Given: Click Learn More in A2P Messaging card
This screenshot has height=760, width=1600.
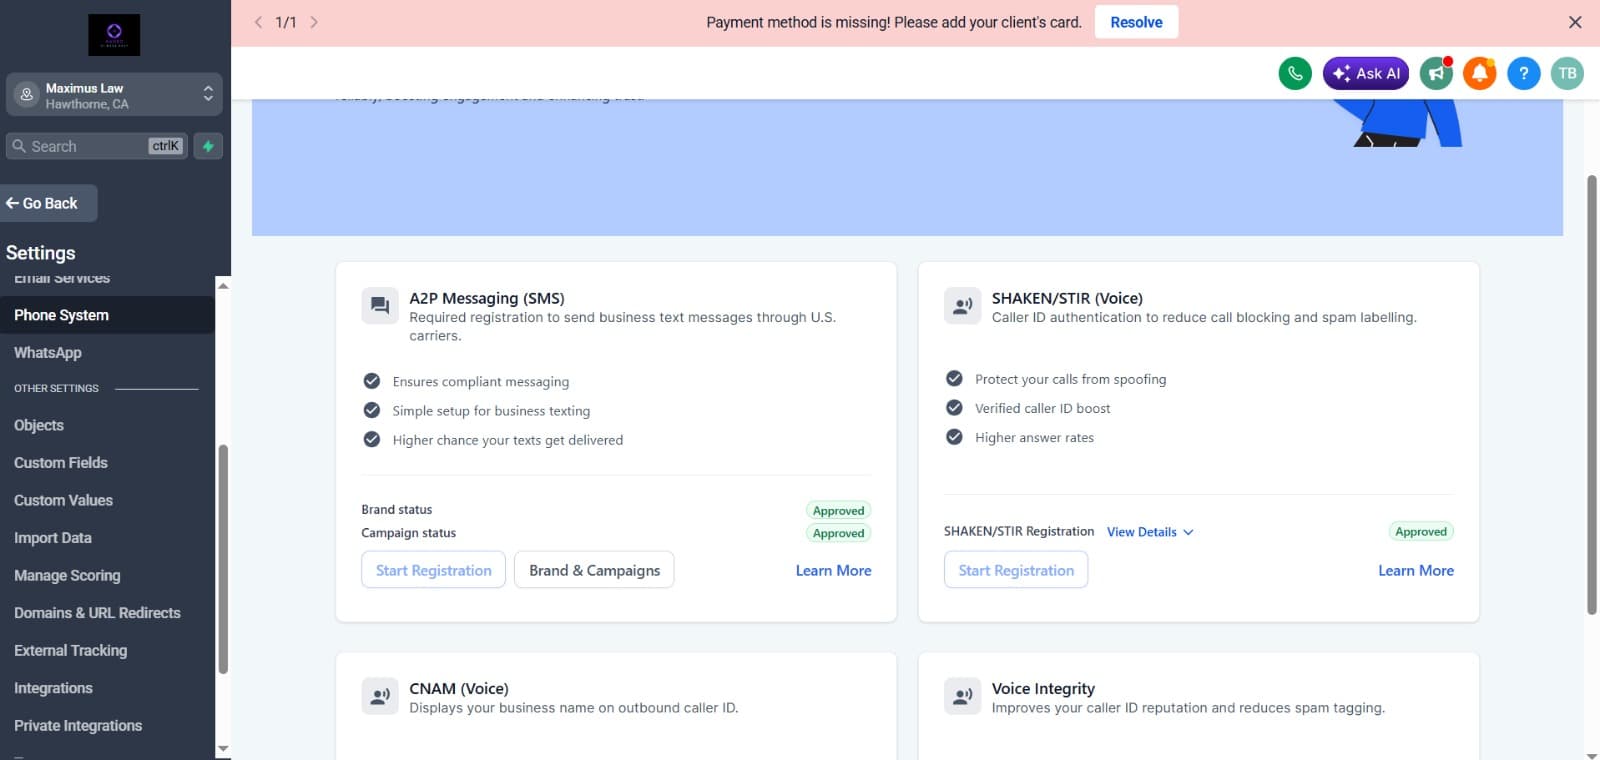Looking at the screenshot, I should tap(833, 570).
